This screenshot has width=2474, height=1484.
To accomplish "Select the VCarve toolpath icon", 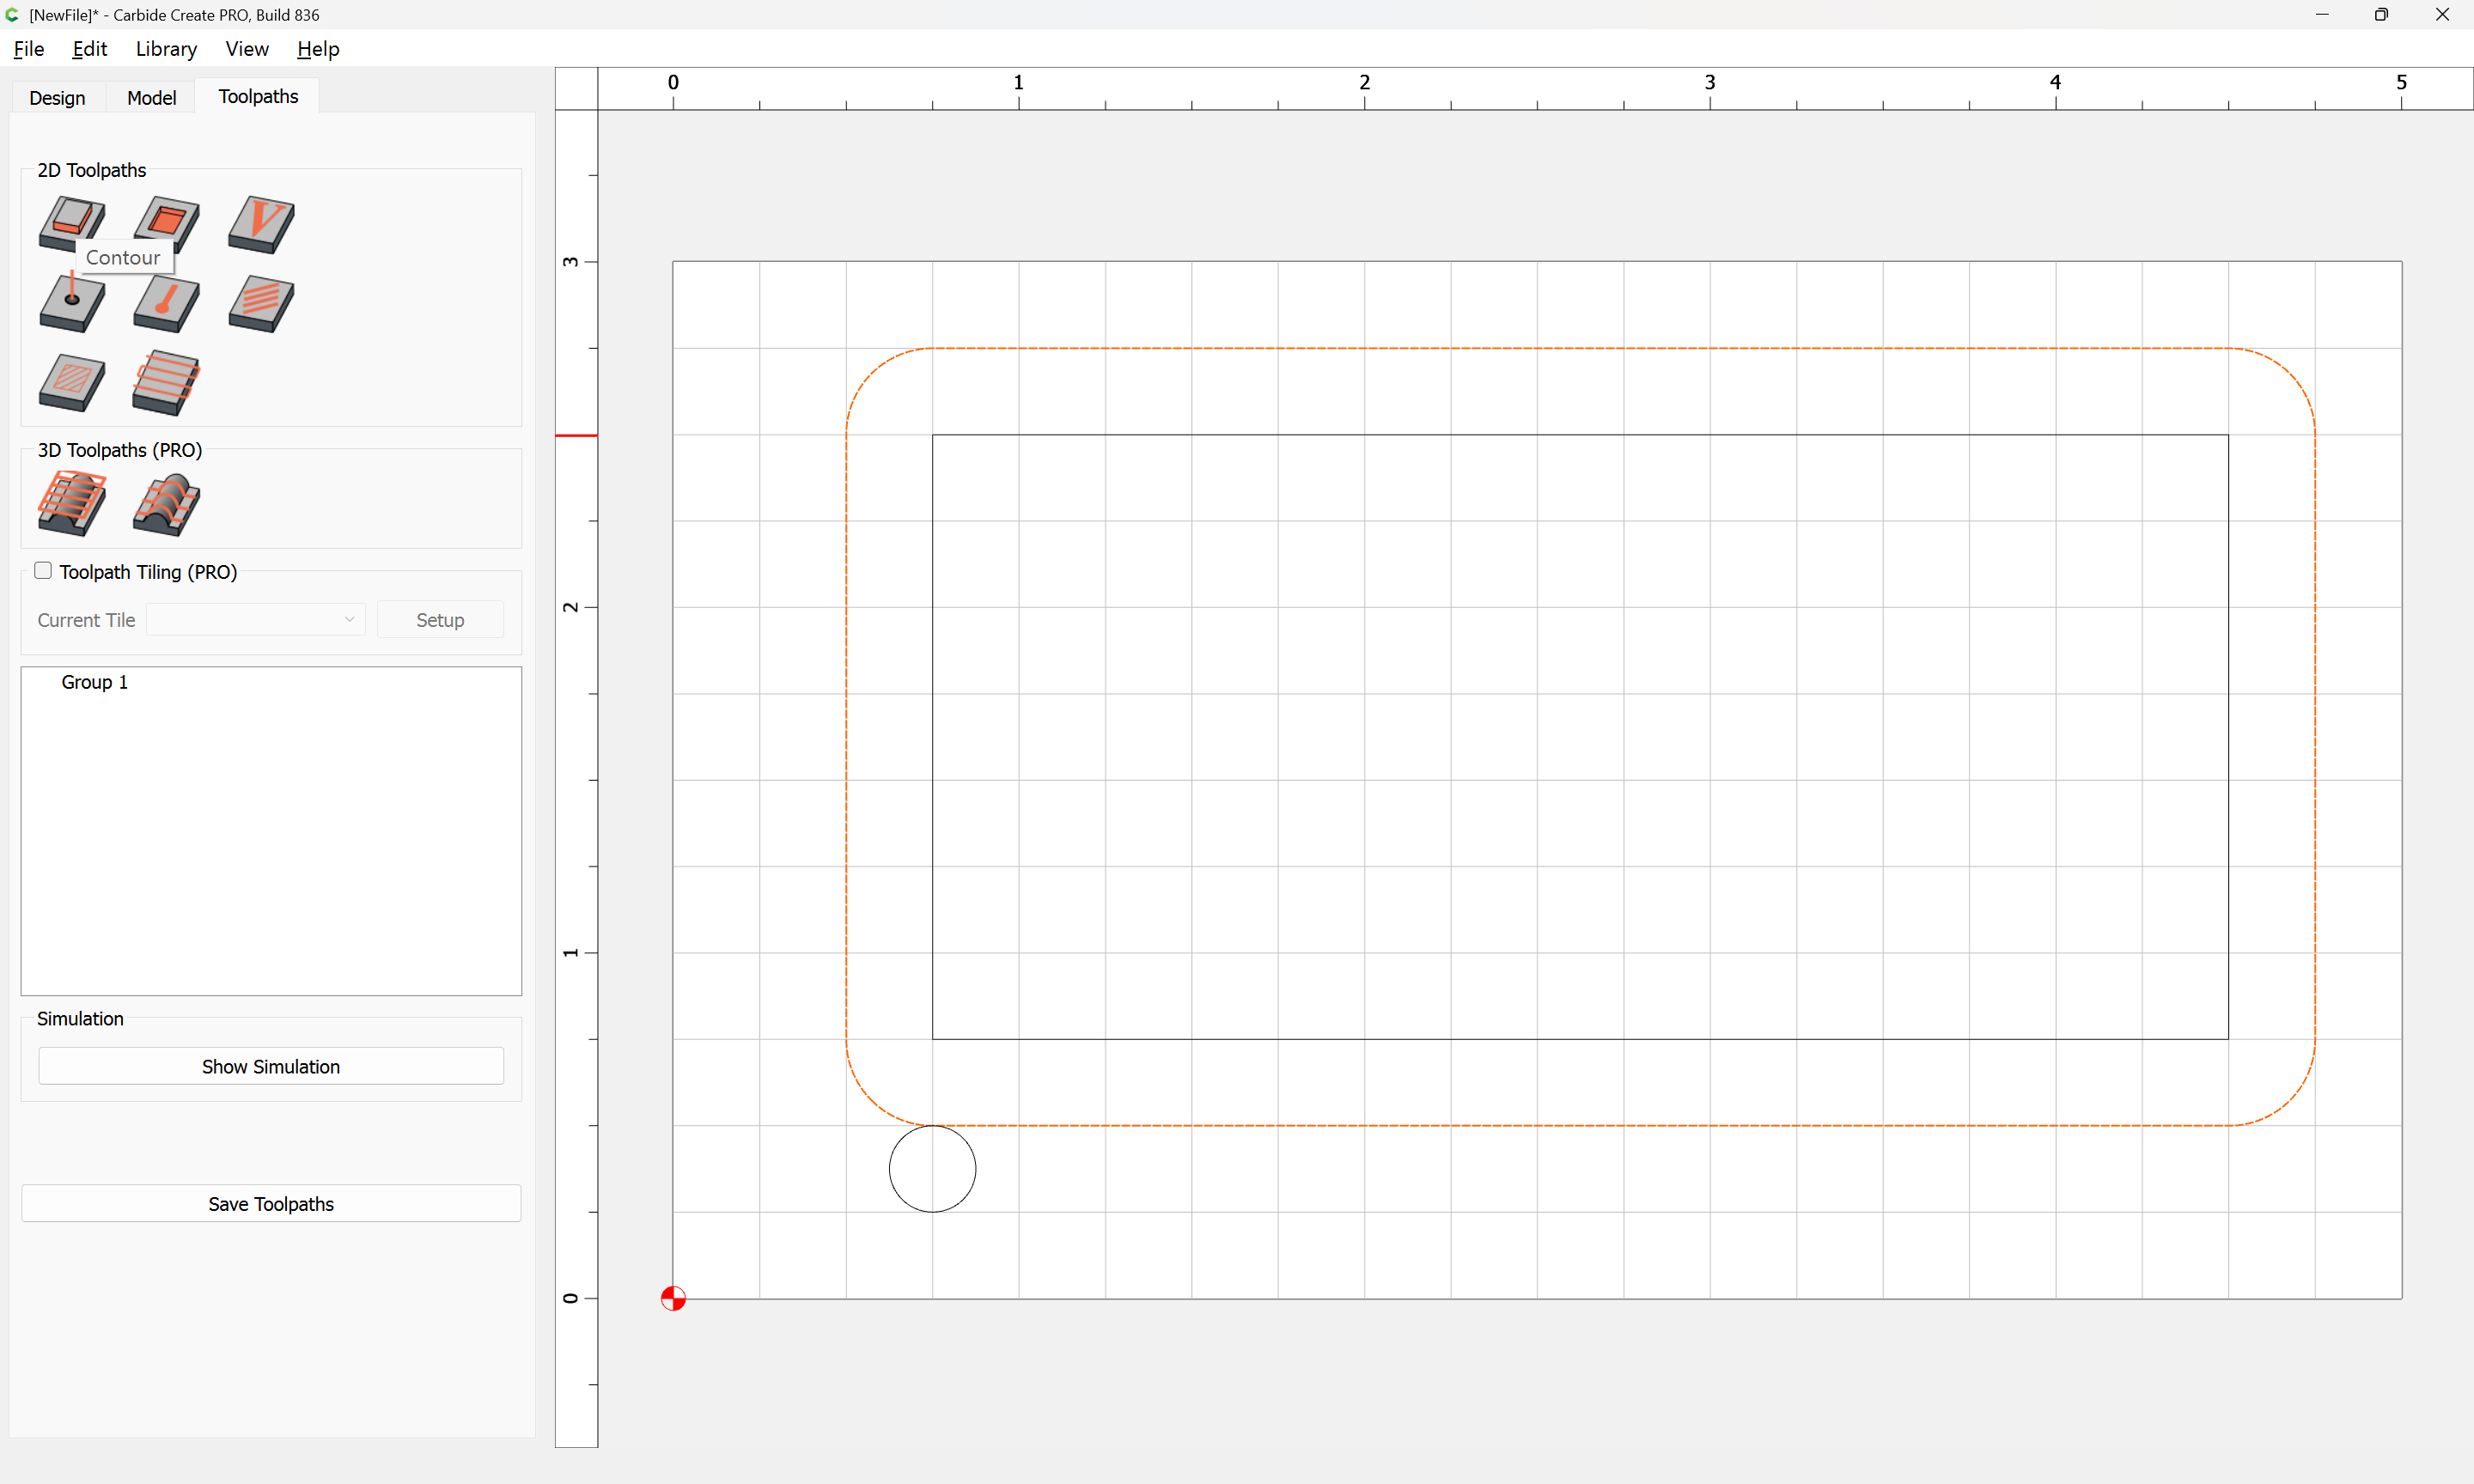I will coord(261,223).
